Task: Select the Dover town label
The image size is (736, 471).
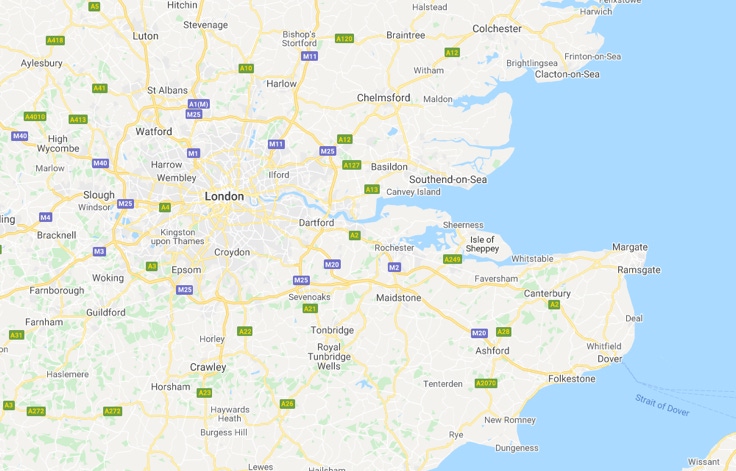Action: point(610,359)
